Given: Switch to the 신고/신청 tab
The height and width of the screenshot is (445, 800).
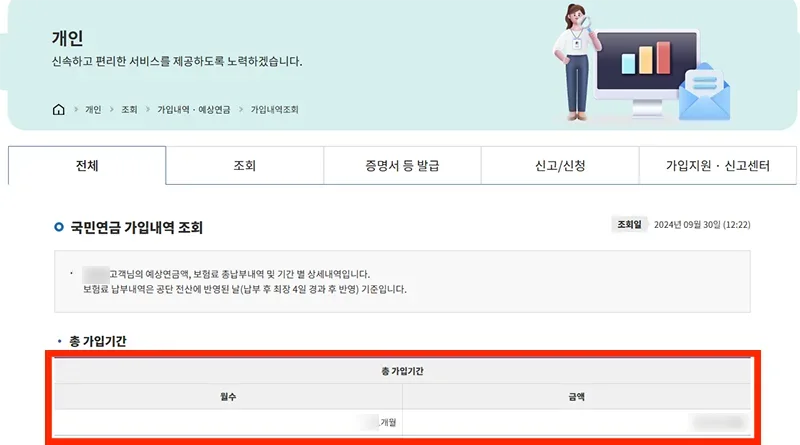Looking at the screenshot, I should [560, 165].
